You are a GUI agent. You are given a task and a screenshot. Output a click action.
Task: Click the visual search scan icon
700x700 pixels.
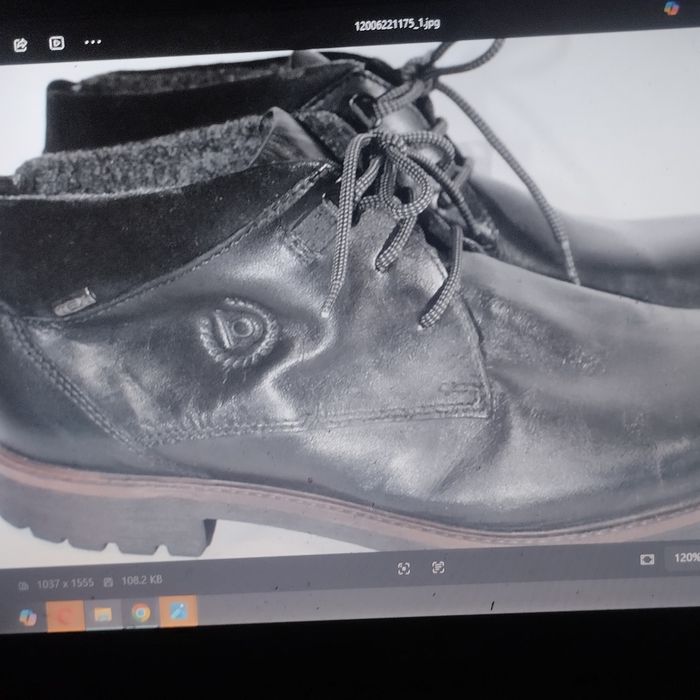[x=404, y=568]
